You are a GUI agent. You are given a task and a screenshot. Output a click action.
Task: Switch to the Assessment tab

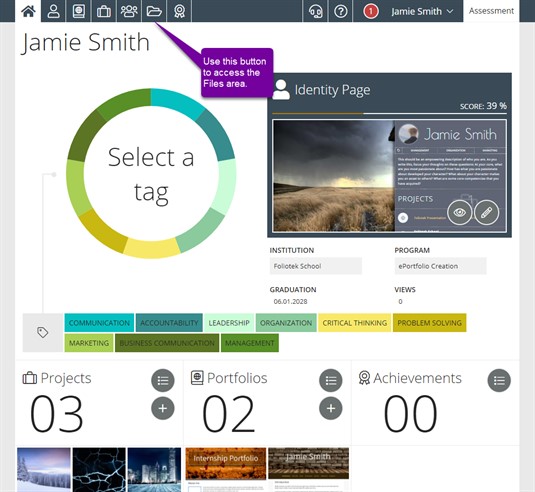[x=491, y=11]
